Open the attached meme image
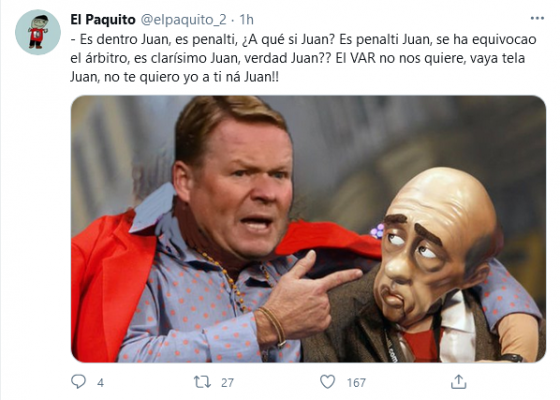Screen dimensions: 560x400 (x=308, y=229)
